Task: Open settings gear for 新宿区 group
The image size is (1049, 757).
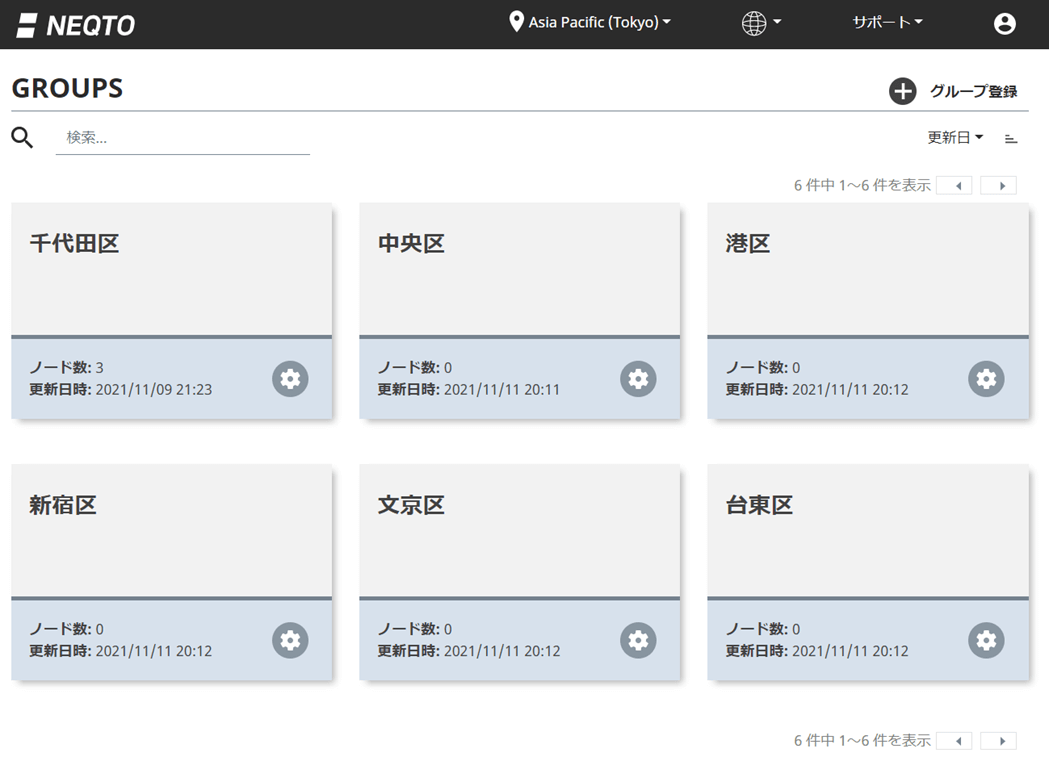Action: pos(290,640)
